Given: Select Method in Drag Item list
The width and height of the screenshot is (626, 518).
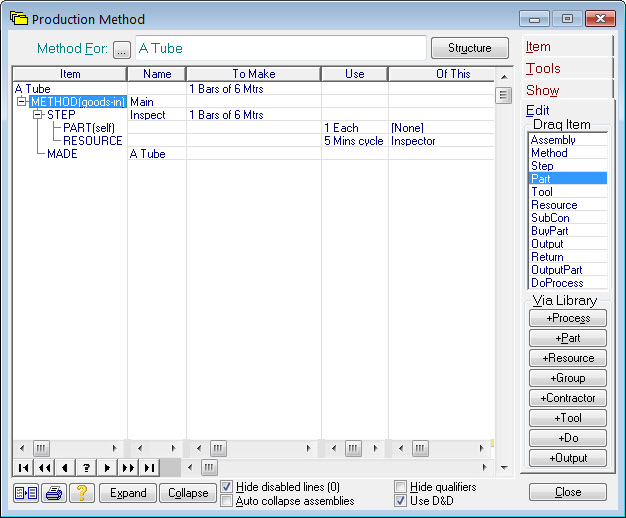Looking at the screenshot, I should pos(568,153).
